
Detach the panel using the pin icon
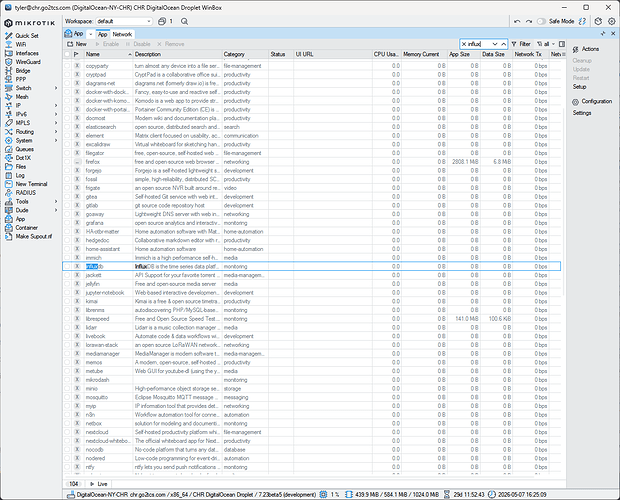[x=603, y=34]
